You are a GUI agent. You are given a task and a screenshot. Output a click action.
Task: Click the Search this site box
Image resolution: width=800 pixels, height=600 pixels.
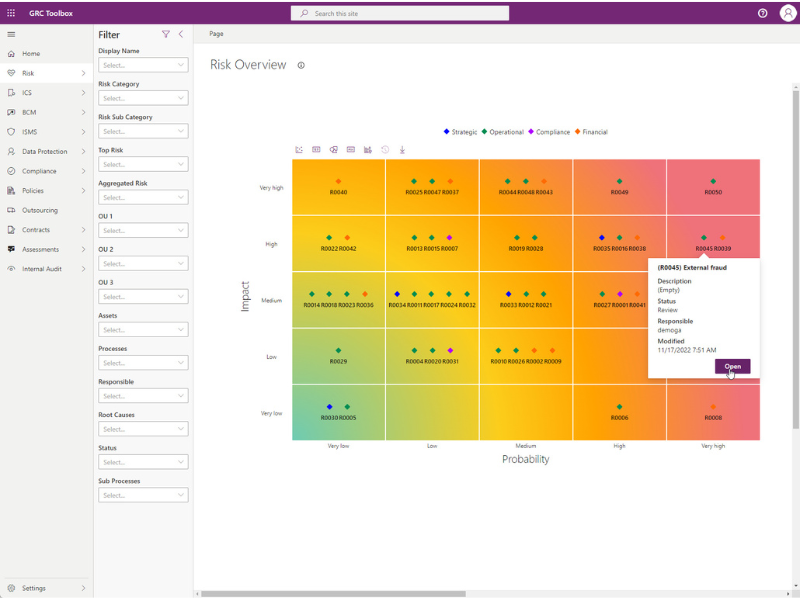pyautogui.click(x=400, y=13)
